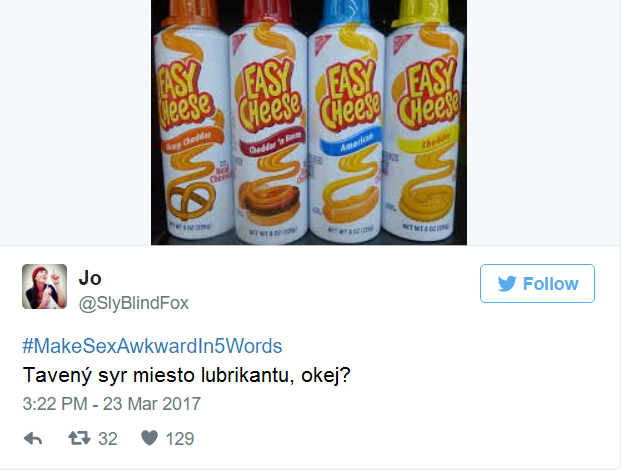Retweet the post with the retweet icon

pos(79,438)
